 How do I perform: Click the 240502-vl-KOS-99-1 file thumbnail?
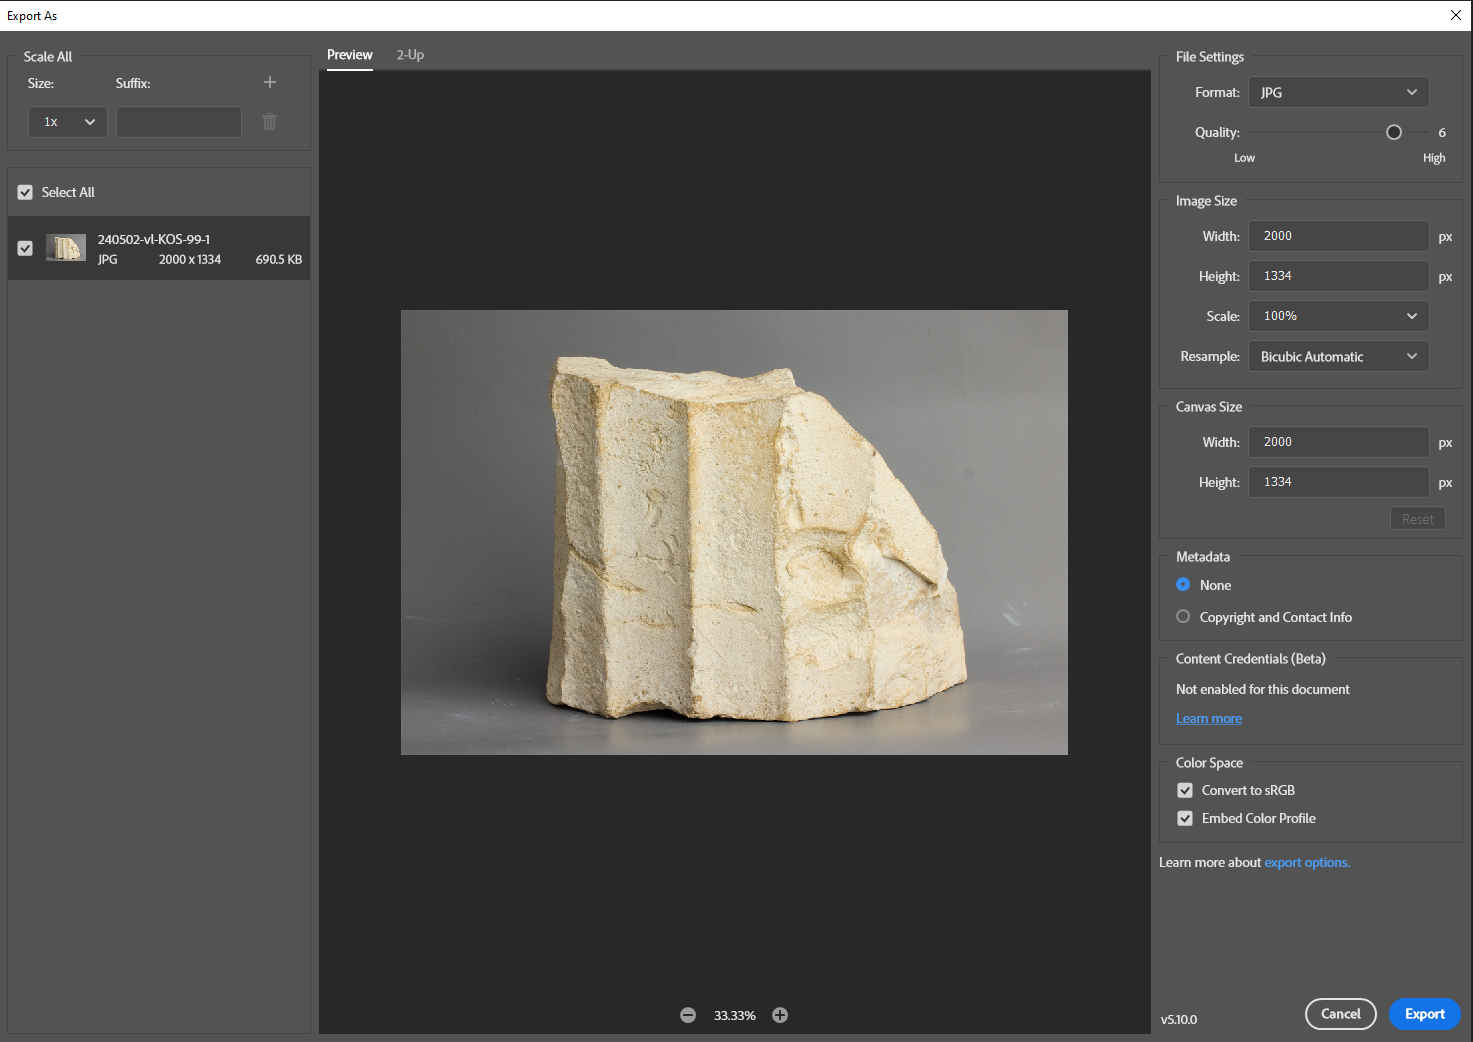tap(66, 248)
